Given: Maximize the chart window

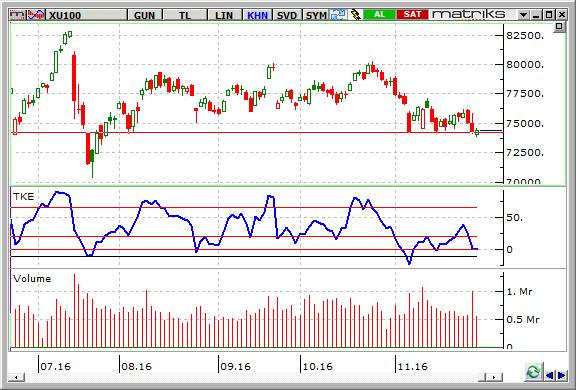Looking at the screenshot, I should coord(549,15).
